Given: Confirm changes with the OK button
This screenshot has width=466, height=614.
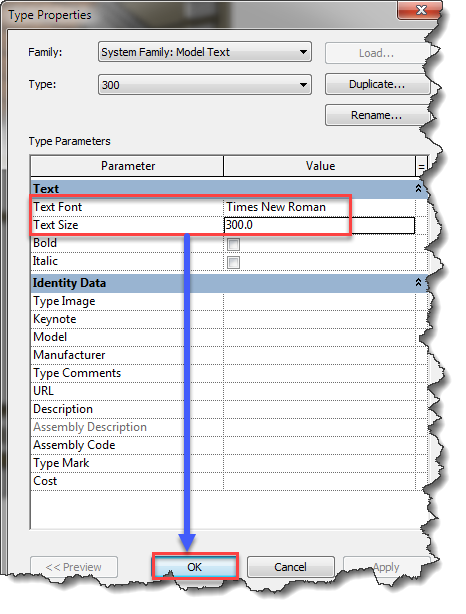Looking at the screenshot, I should pos(195,567).
